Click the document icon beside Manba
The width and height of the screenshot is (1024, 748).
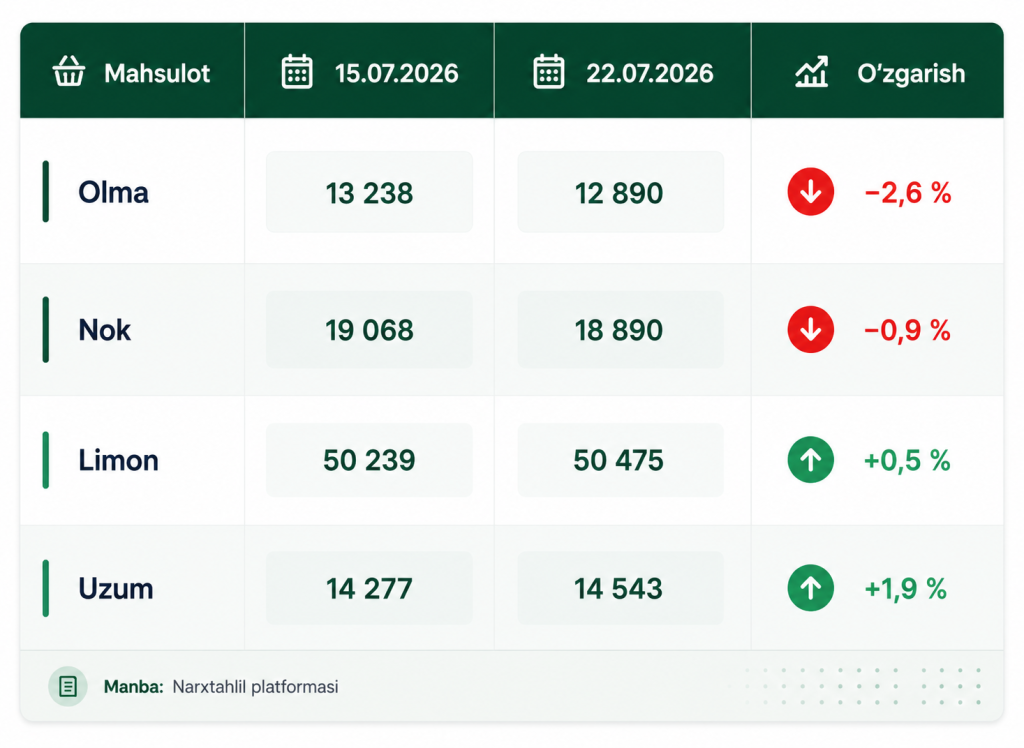click(x=68, y=687)
